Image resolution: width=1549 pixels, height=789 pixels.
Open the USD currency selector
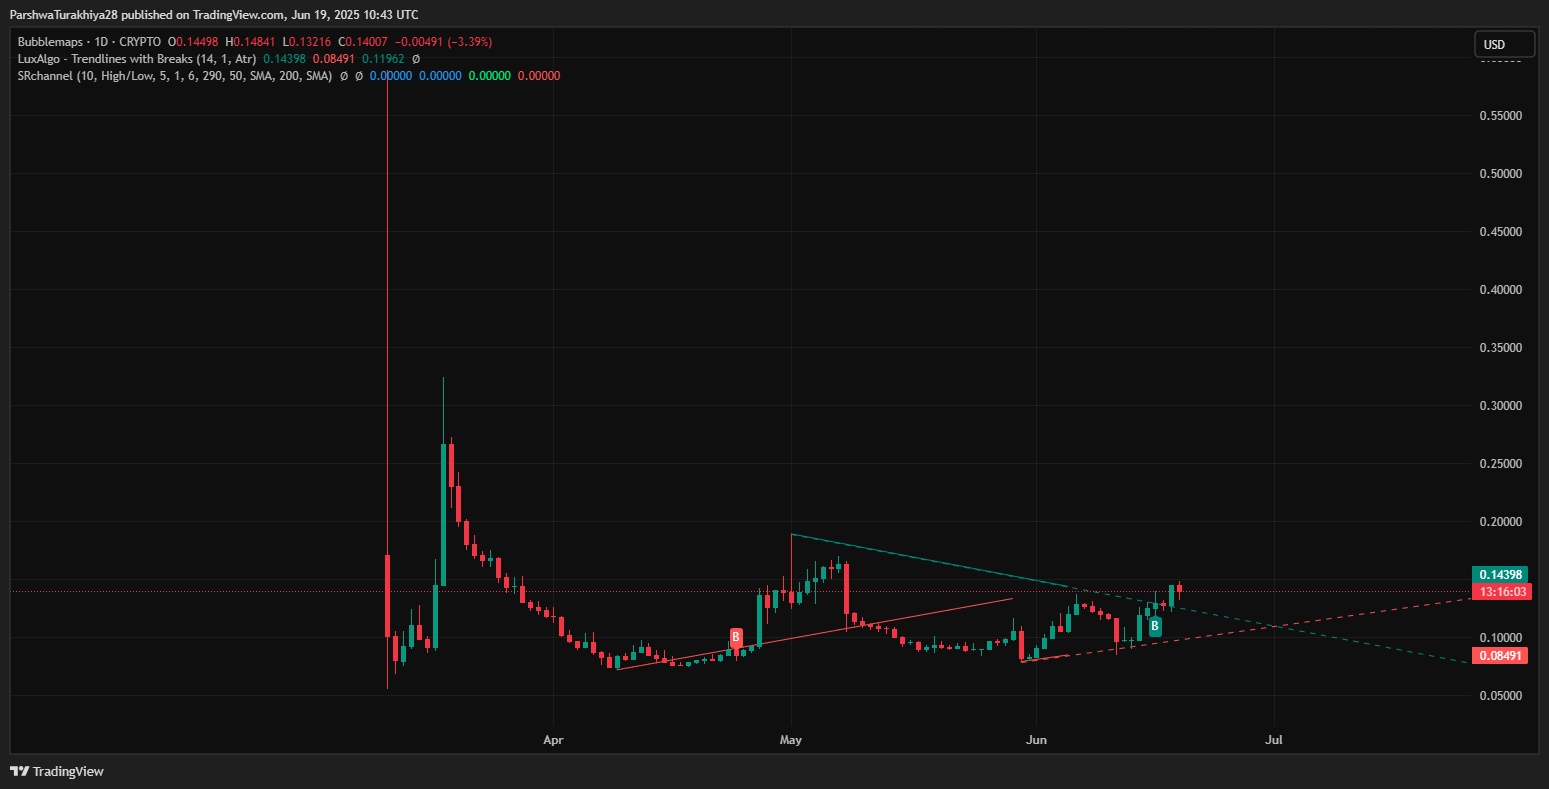(x=1503, y=45)
